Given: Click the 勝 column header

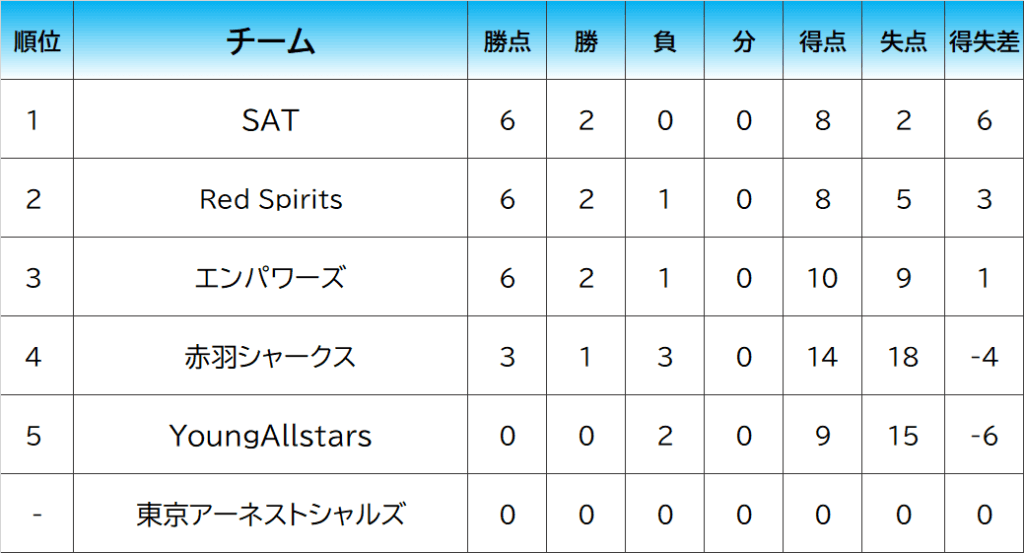Looking at the screenshot, I should 586,42.
